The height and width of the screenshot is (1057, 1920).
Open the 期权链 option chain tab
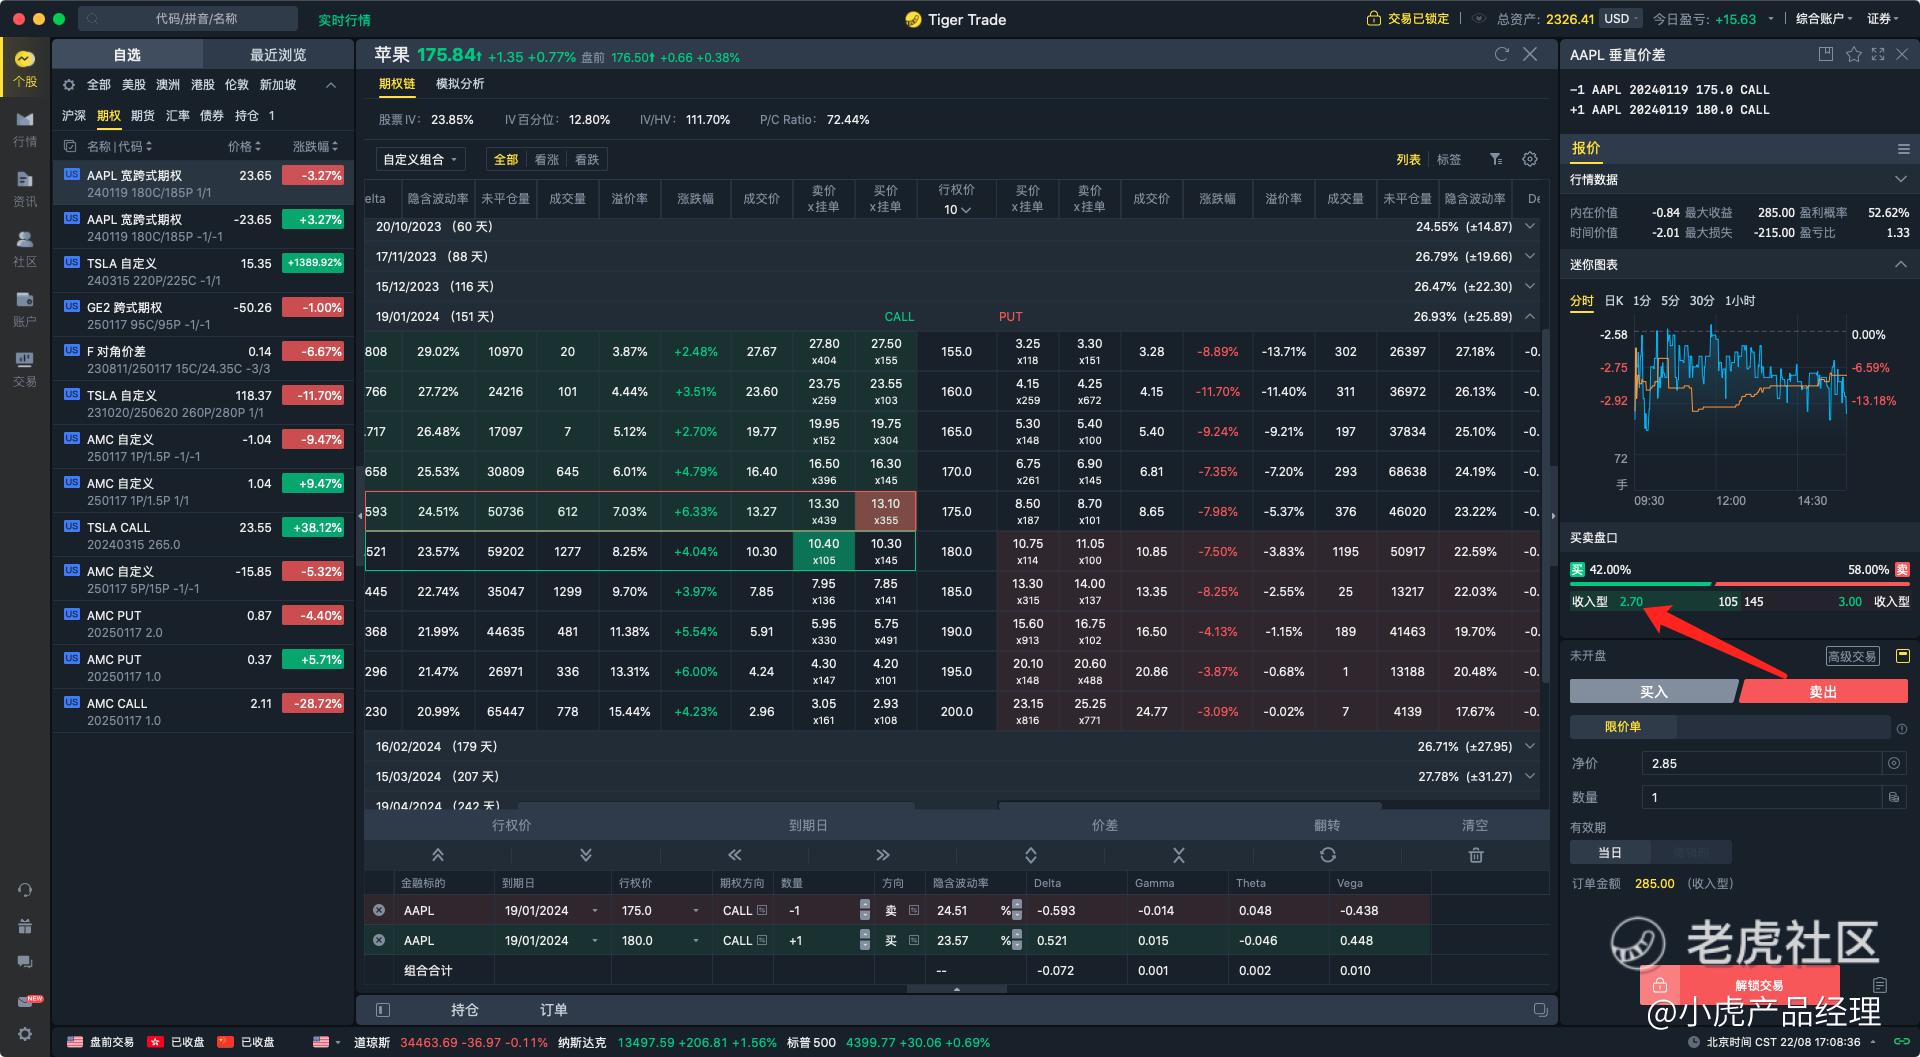coord(397,84)
